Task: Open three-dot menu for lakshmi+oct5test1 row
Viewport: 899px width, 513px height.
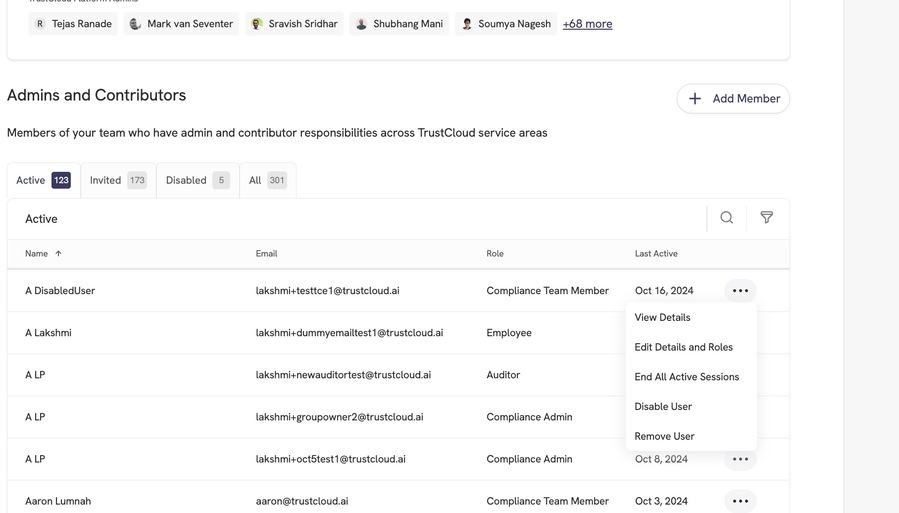Action: [x=740, y=459]
